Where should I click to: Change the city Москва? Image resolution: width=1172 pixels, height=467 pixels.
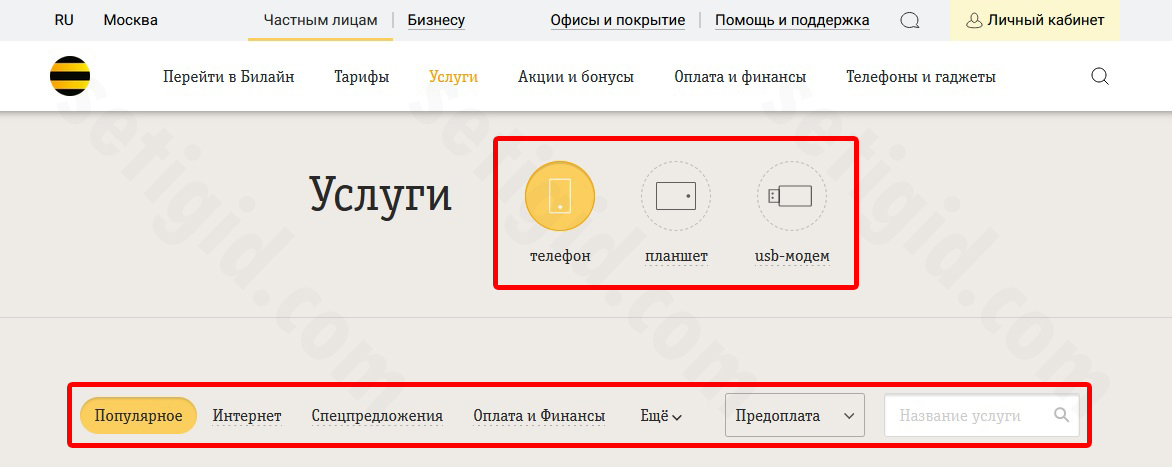pos(130,20)
